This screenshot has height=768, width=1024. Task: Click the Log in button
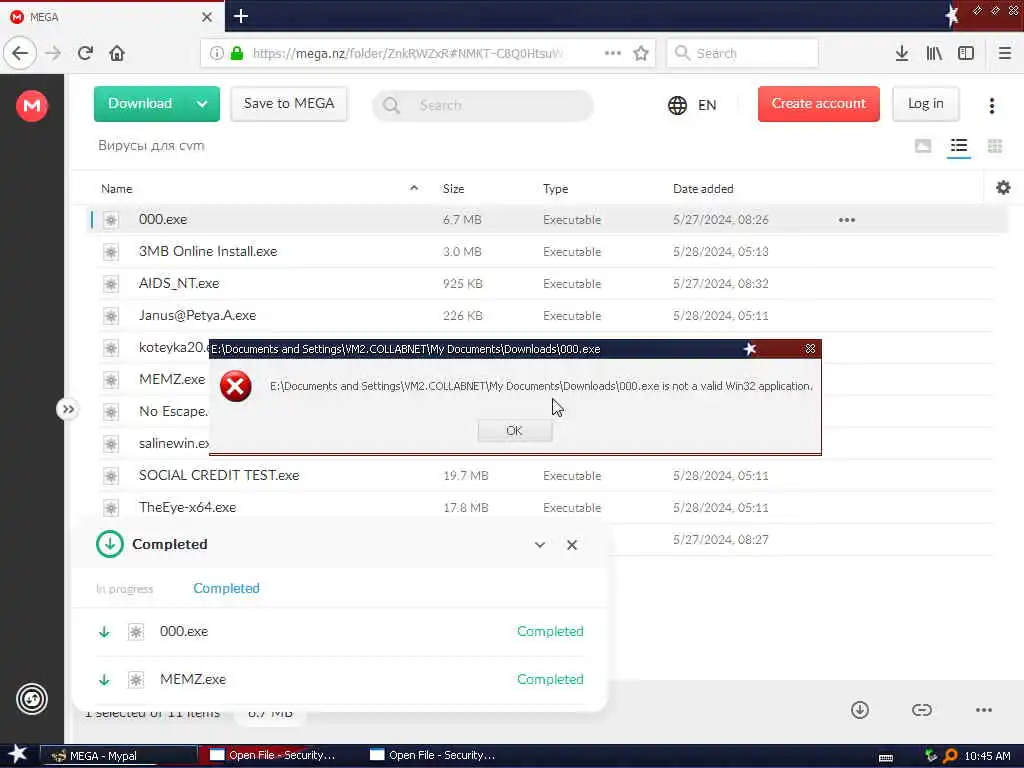pyautogui.click(x=925, y=104)
